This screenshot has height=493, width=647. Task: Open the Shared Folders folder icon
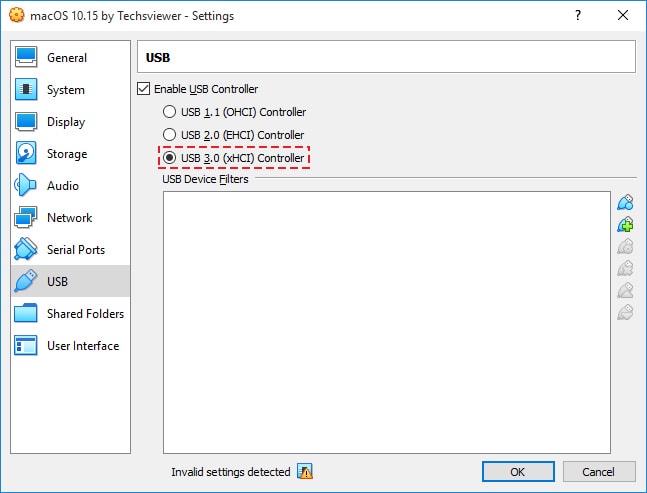point(26,313)
